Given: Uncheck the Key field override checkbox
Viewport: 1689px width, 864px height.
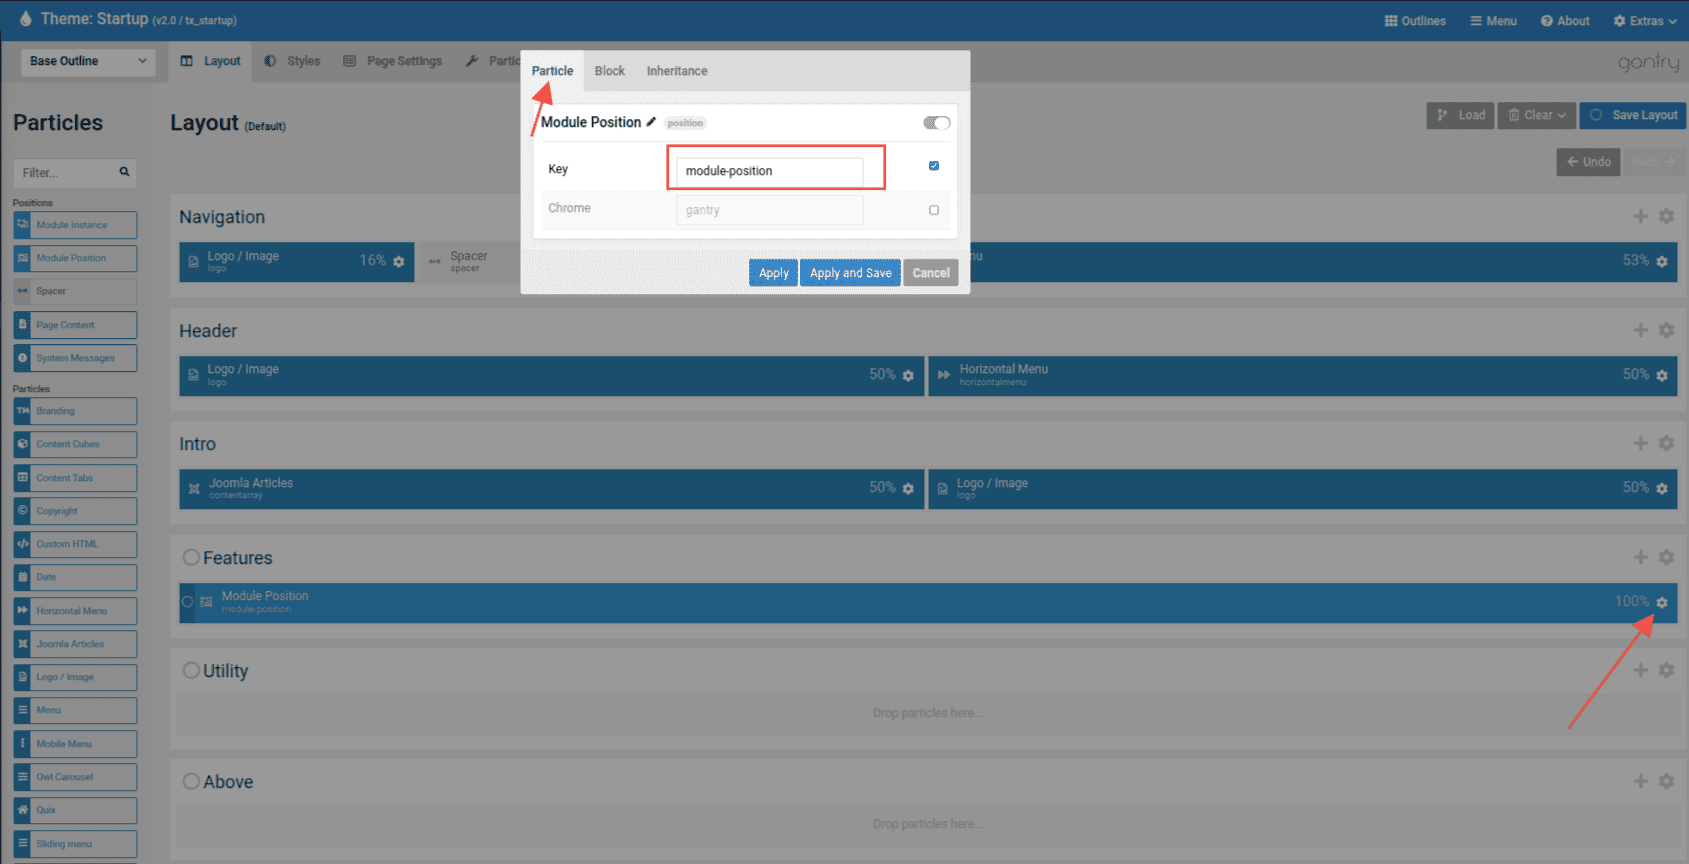Looking at the screenshot, I should [x=934, y=166].
